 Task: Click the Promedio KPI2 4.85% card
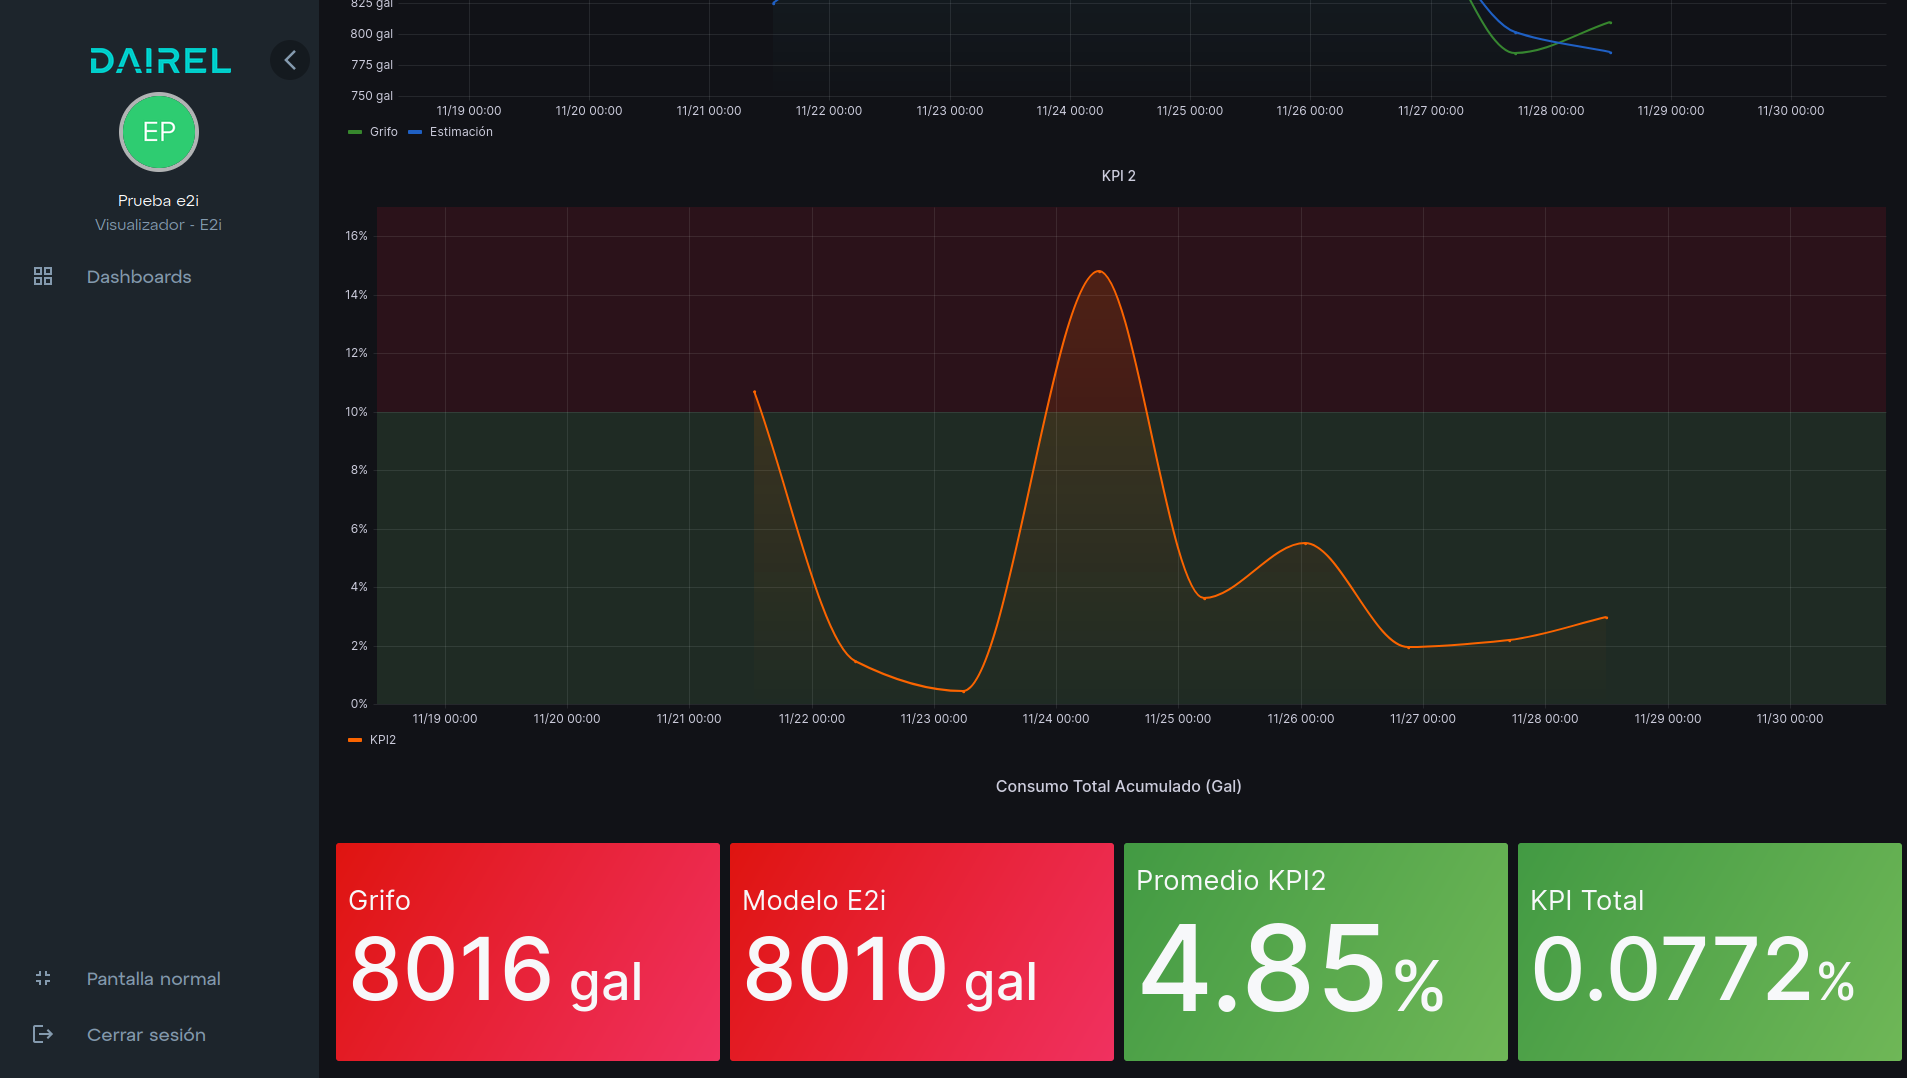1316,952
